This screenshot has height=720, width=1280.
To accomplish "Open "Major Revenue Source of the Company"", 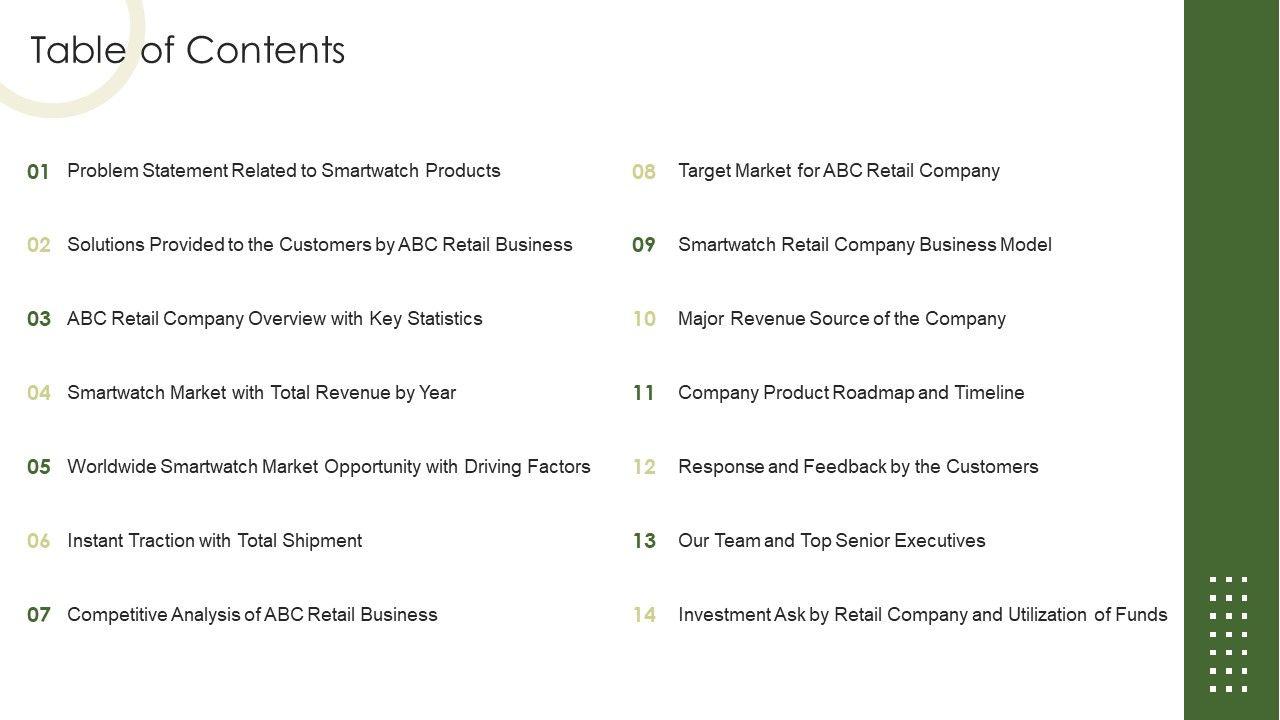I will pyautogui.click(x=841, y=319).
